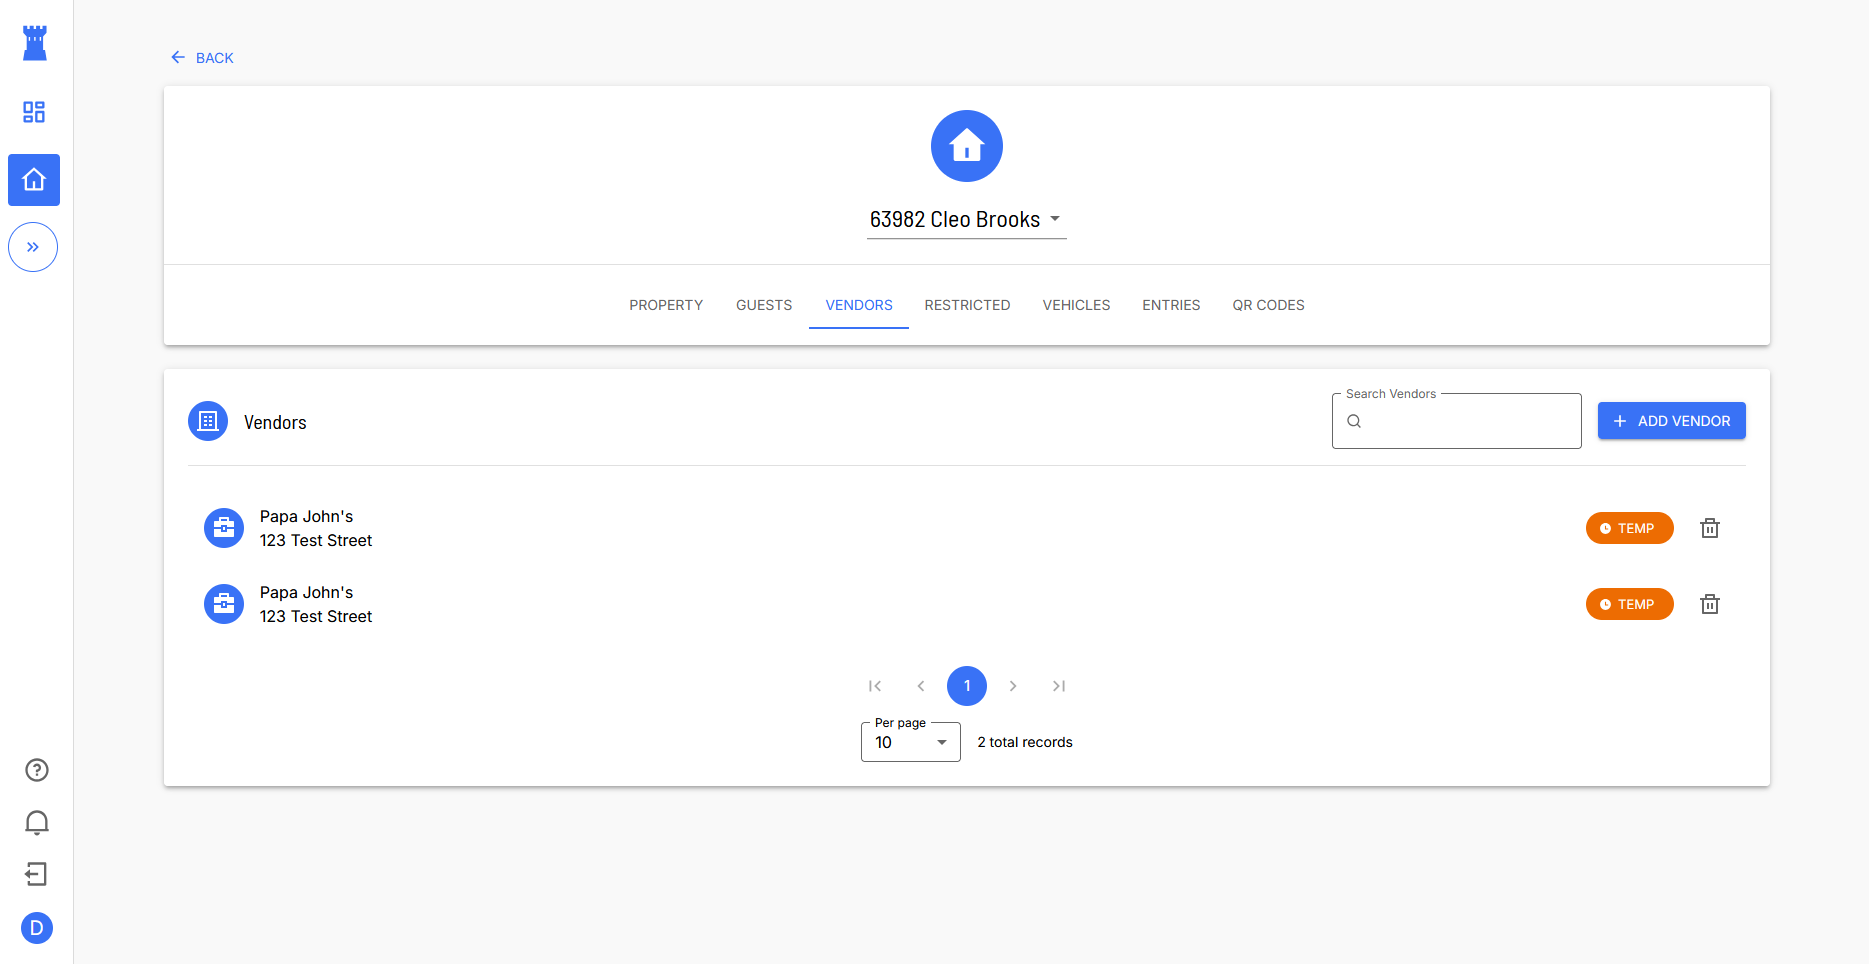Viewport: 1869px width, 964px height.
Task: Click the castle logo icon
Action: tap(35, 43)
